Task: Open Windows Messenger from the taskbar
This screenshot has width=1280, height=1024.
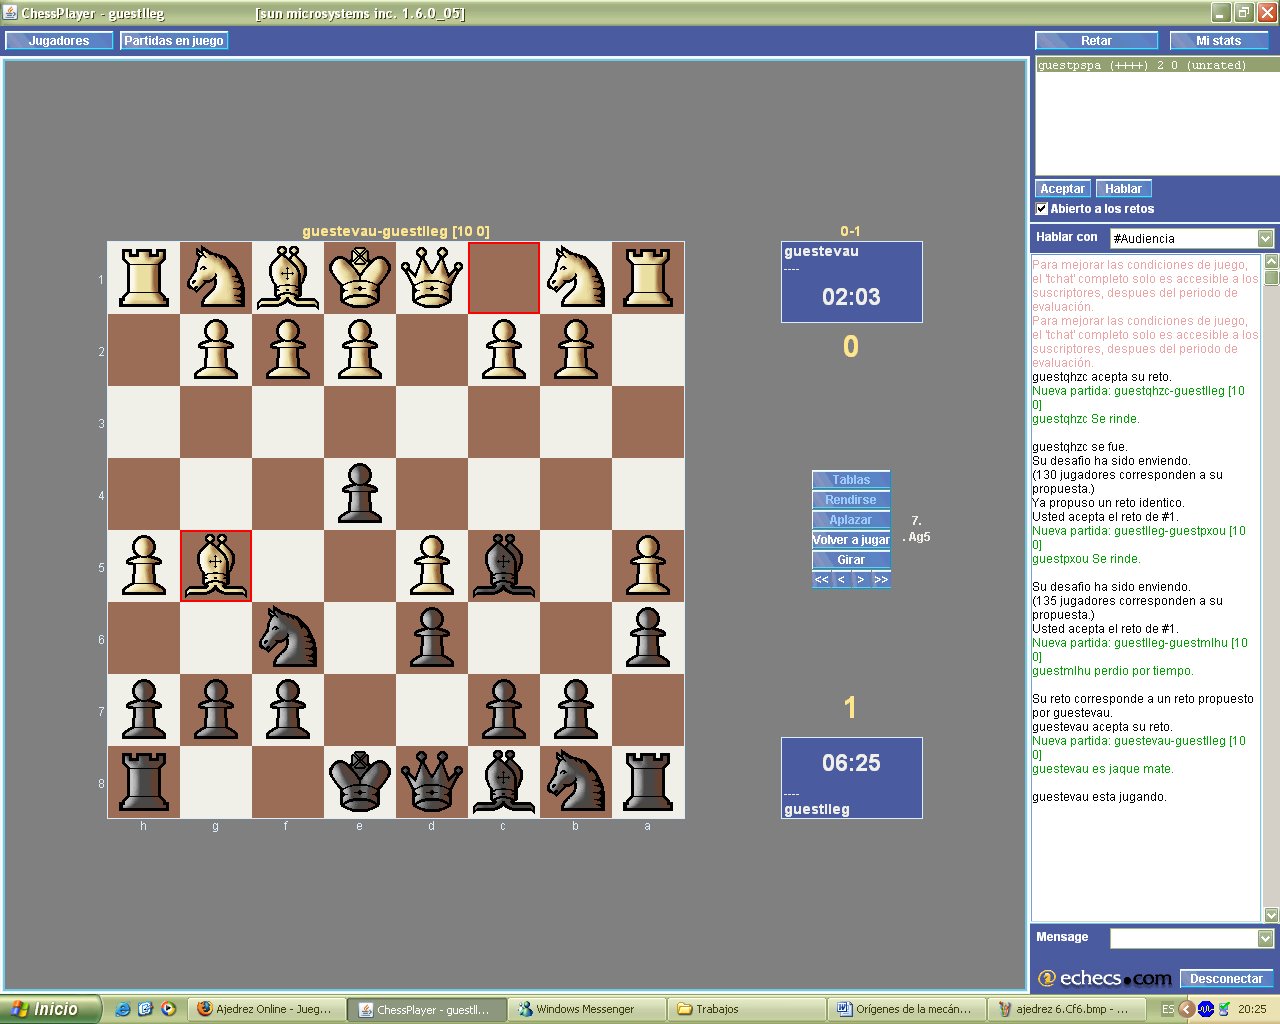Action: 586,1009
